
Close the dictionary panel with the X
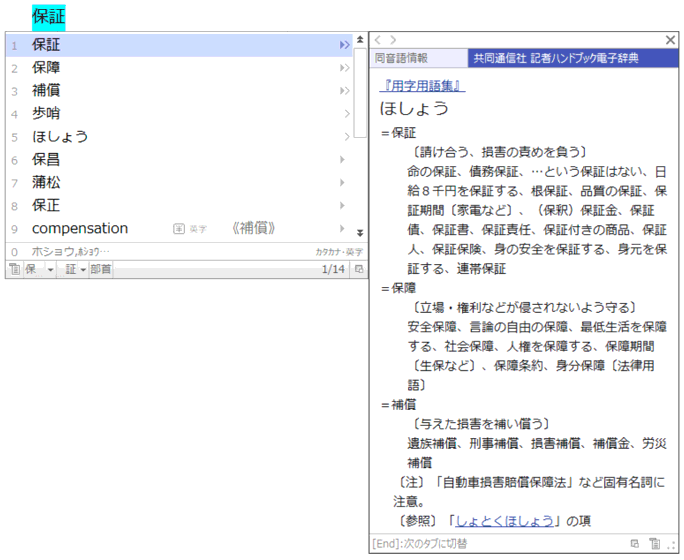(670, 40)
